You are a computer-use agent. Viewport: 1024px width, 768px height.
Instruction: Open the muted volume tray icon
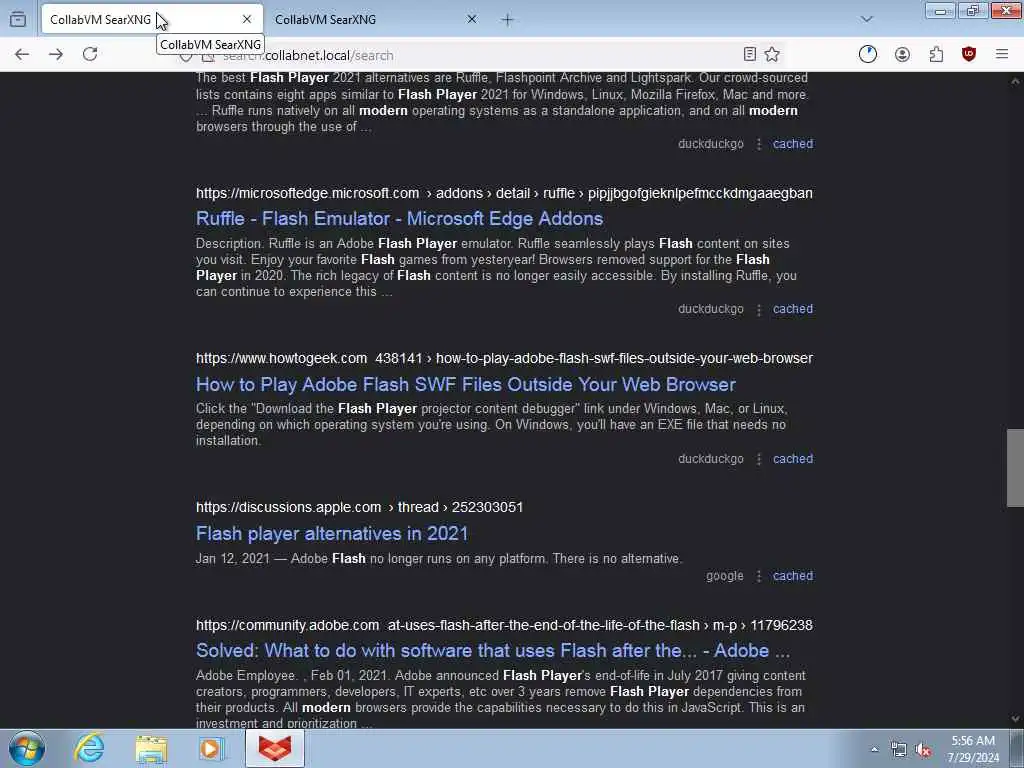point(923,750)
